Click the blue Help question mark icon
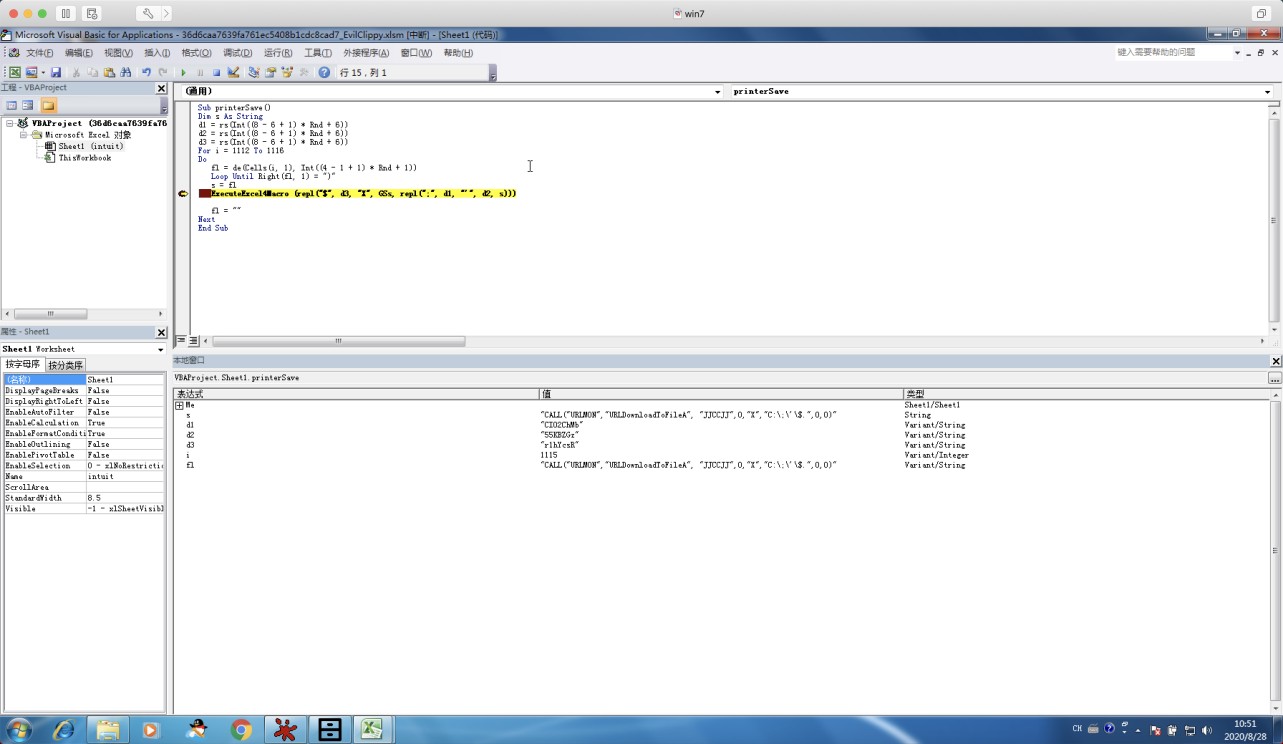 tap(324, 72)
